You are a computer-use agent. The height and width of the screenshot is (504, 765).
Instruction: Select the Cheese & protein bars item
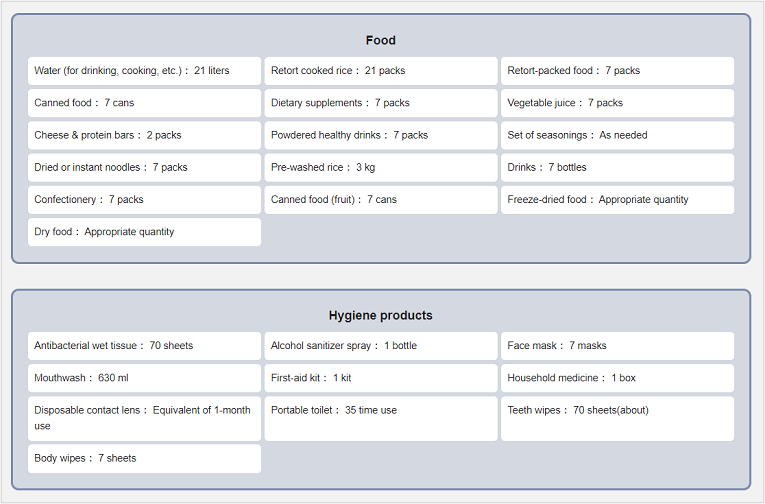coord(145,135)
